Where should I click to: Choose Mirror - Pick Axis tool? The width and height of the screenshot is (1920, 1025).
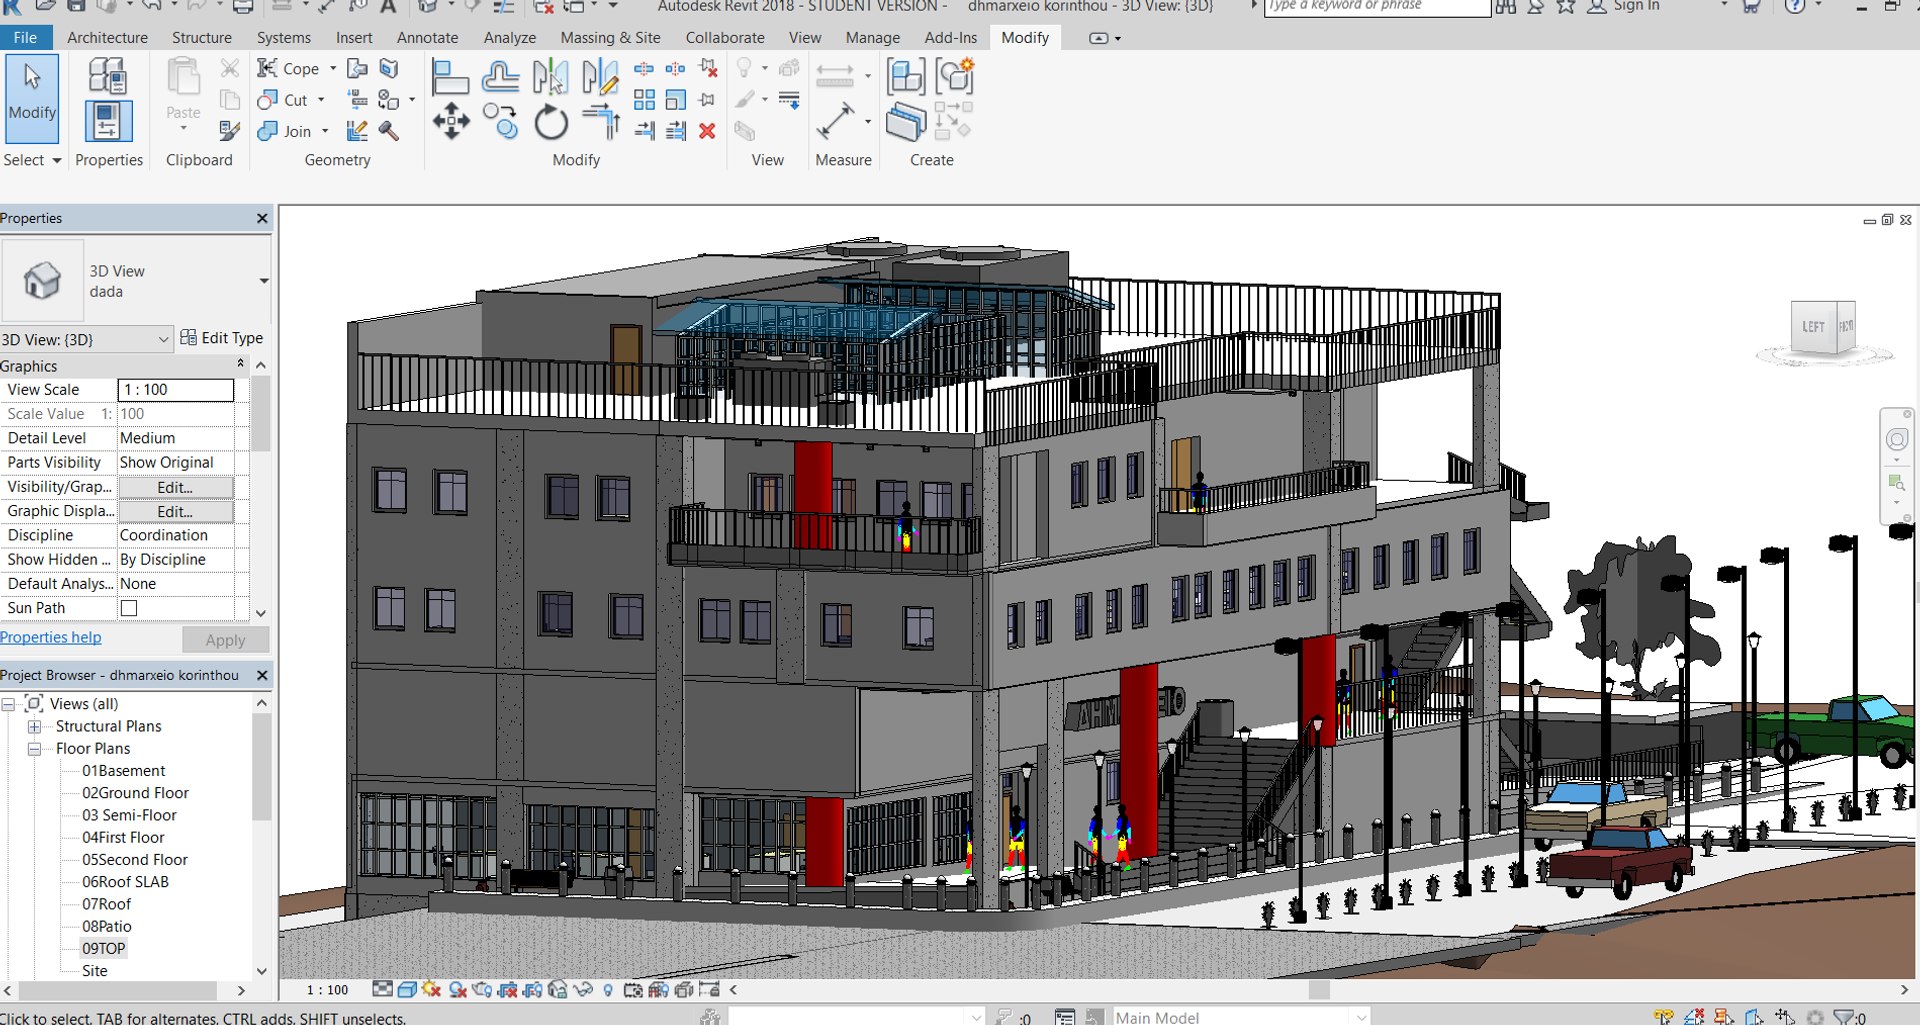550,78
